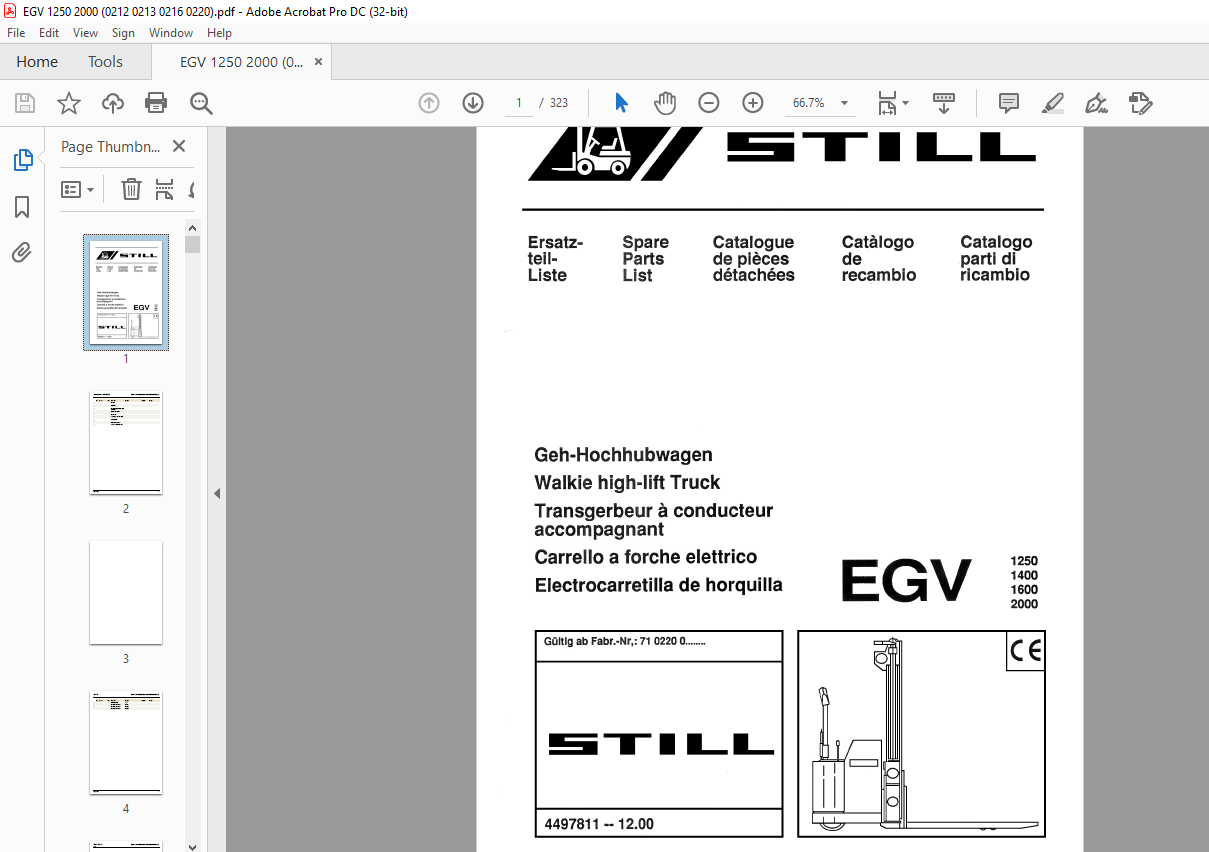Delete selected pages trash icon
Image resolution: width=1209 pixels, height=852 pixels.
click(131, 189)
